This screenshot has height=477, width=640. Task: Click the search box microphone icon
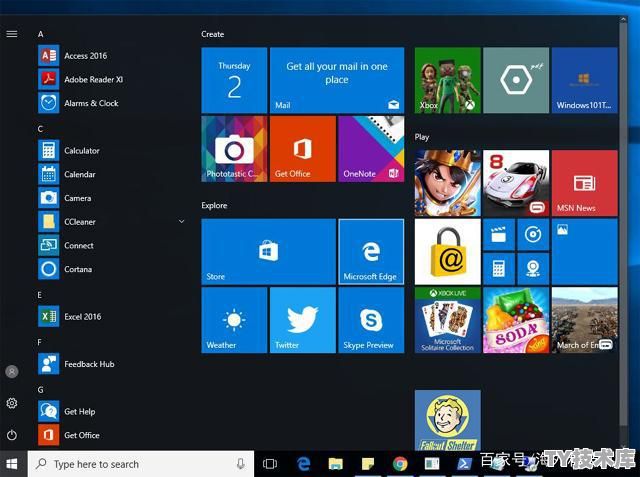241,464
